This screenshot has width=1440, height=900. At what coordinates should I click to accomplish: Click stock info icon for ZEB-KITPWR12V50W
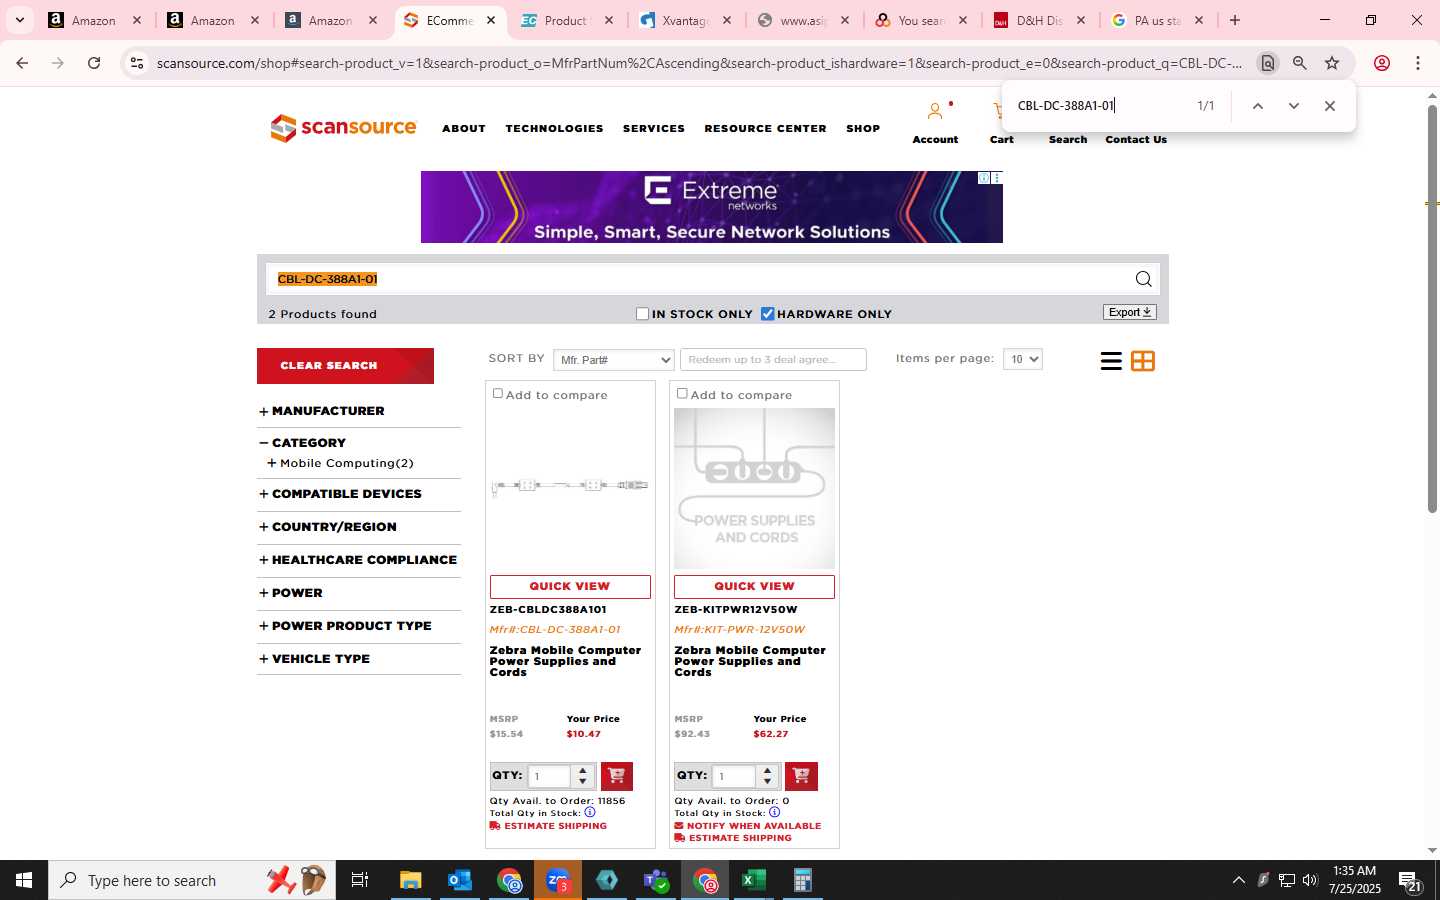[x=775, y=812]
